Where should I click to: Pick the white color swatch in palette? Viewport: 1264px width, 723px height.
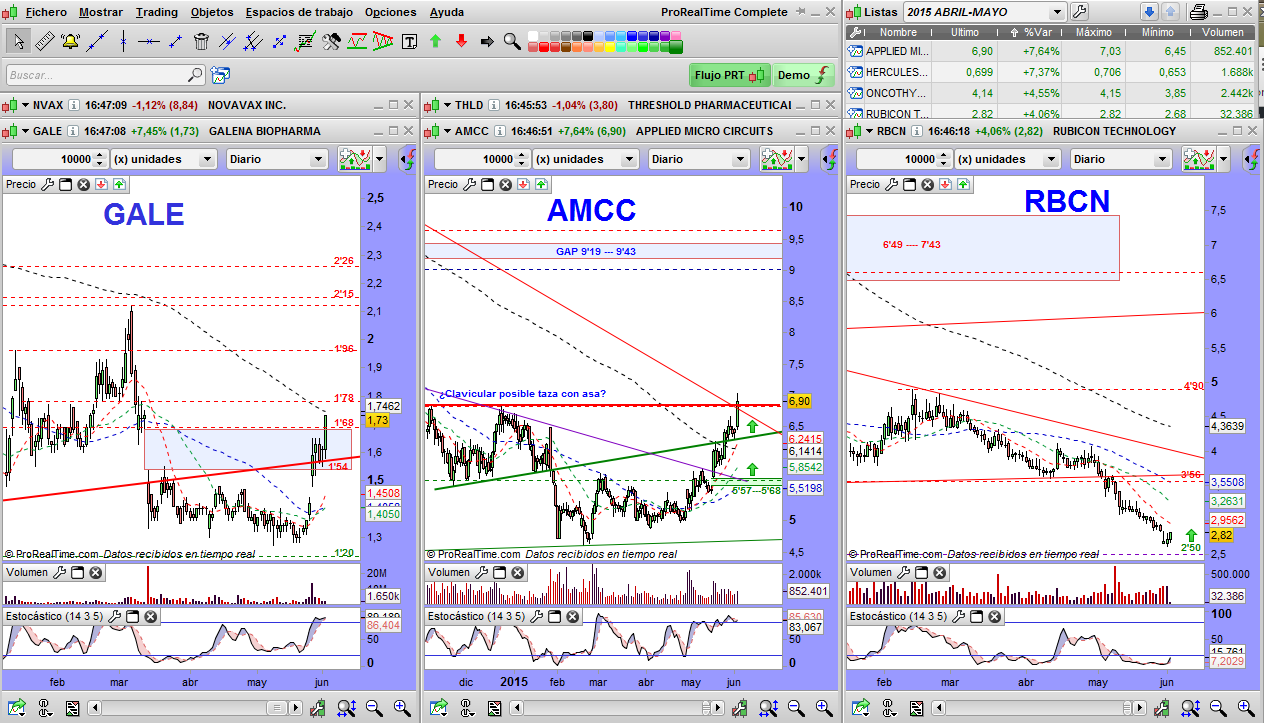(x=534, y=35)
